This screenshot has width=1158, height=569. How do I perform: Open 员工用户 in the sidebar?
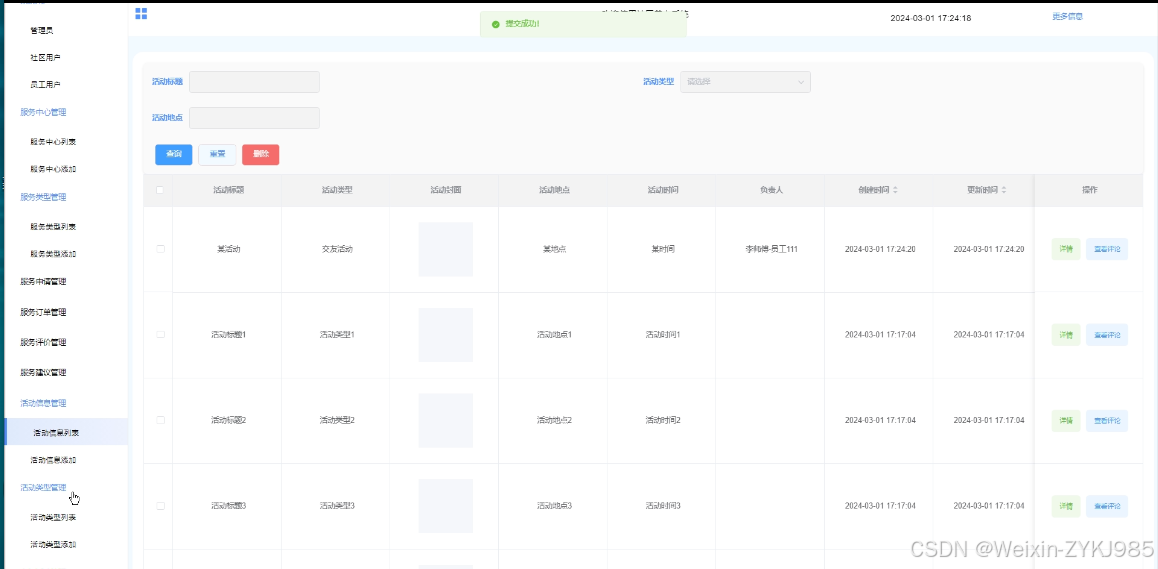(x=45, y=85)
